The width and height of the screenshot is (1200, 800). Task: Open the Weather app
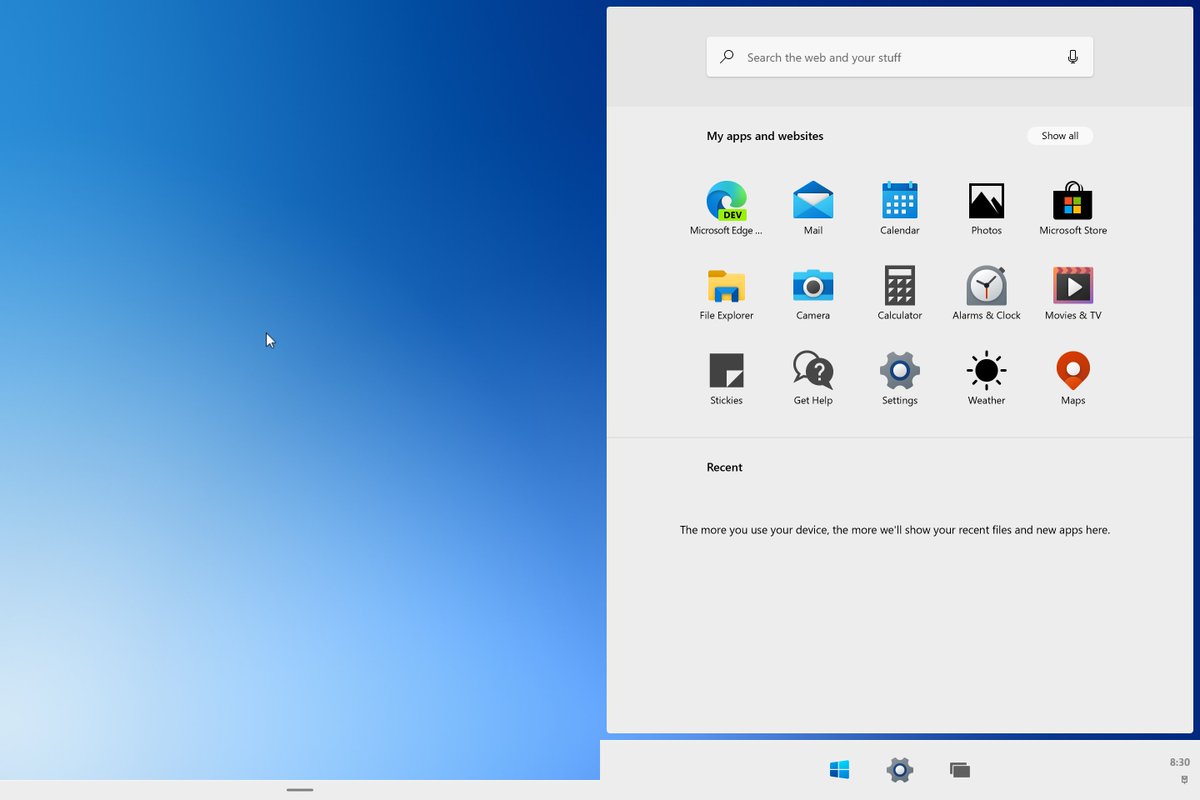tap(986, 371)
